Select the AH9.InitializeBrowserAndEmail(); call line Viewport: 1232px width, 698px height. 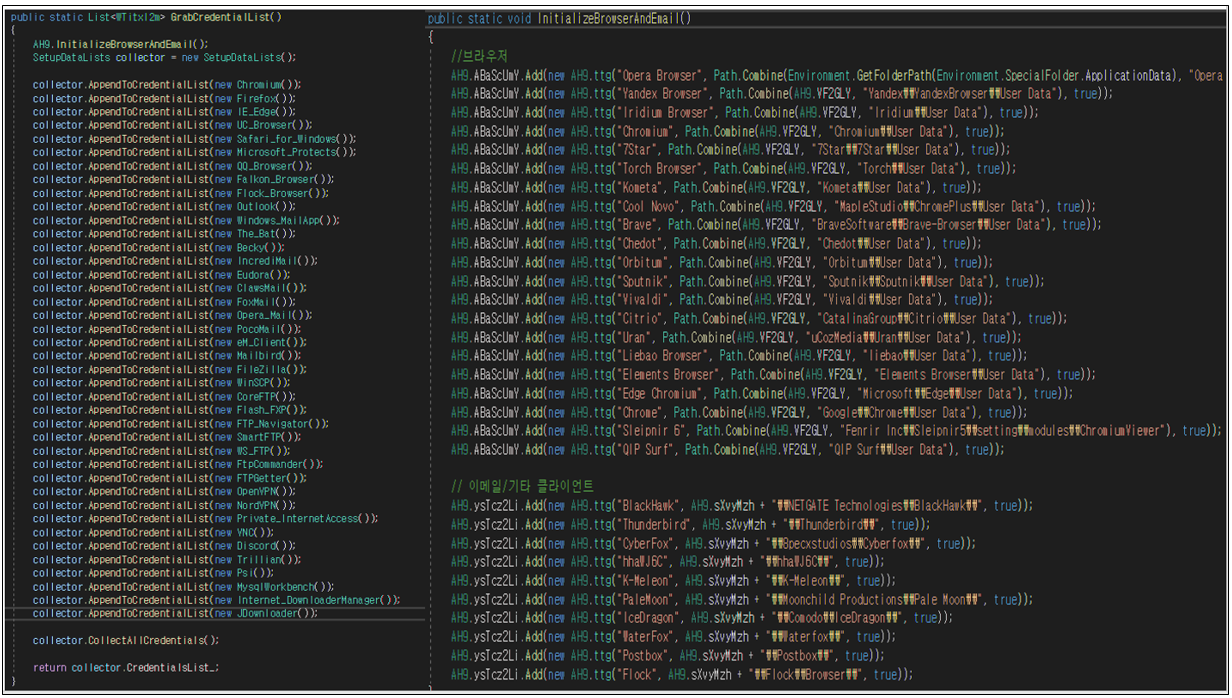pos(120,44)
